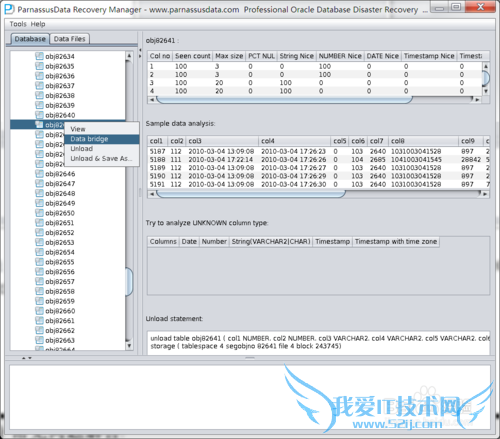
Task: Click the tree scrollbar down arrow
Action: (129, 346)
